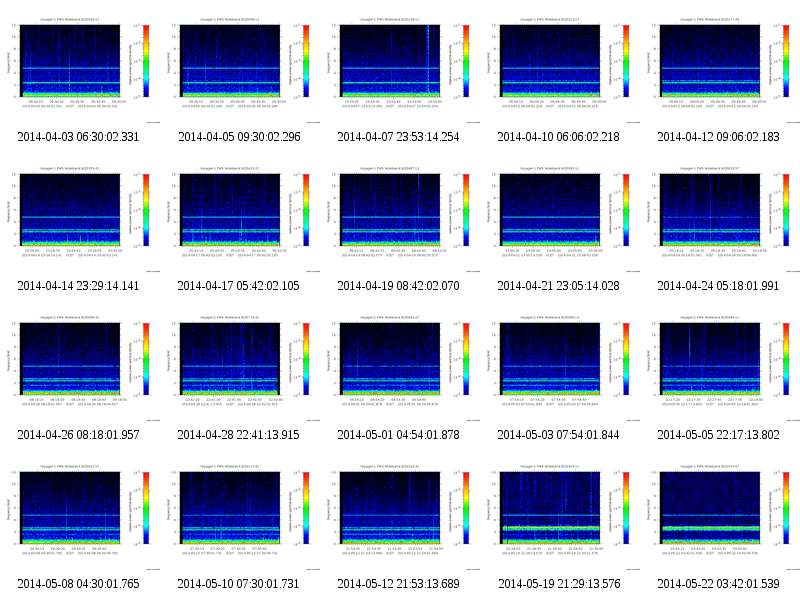Screen dimensions: 800x596
Task: Click the caption text 2014-04-21 23:05:14.028
Action: tap(558, 286)
